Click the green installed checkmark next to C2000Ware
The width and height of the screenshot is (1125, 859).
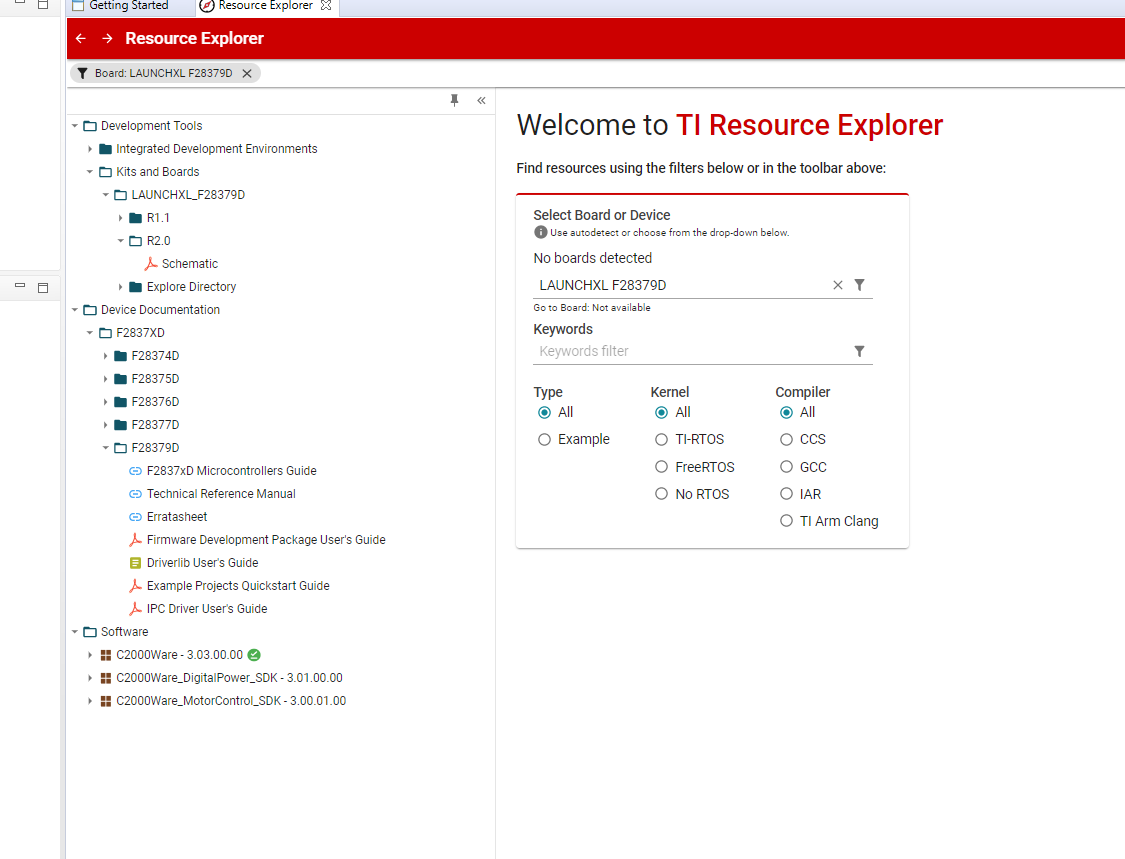(x=254, y=654)
